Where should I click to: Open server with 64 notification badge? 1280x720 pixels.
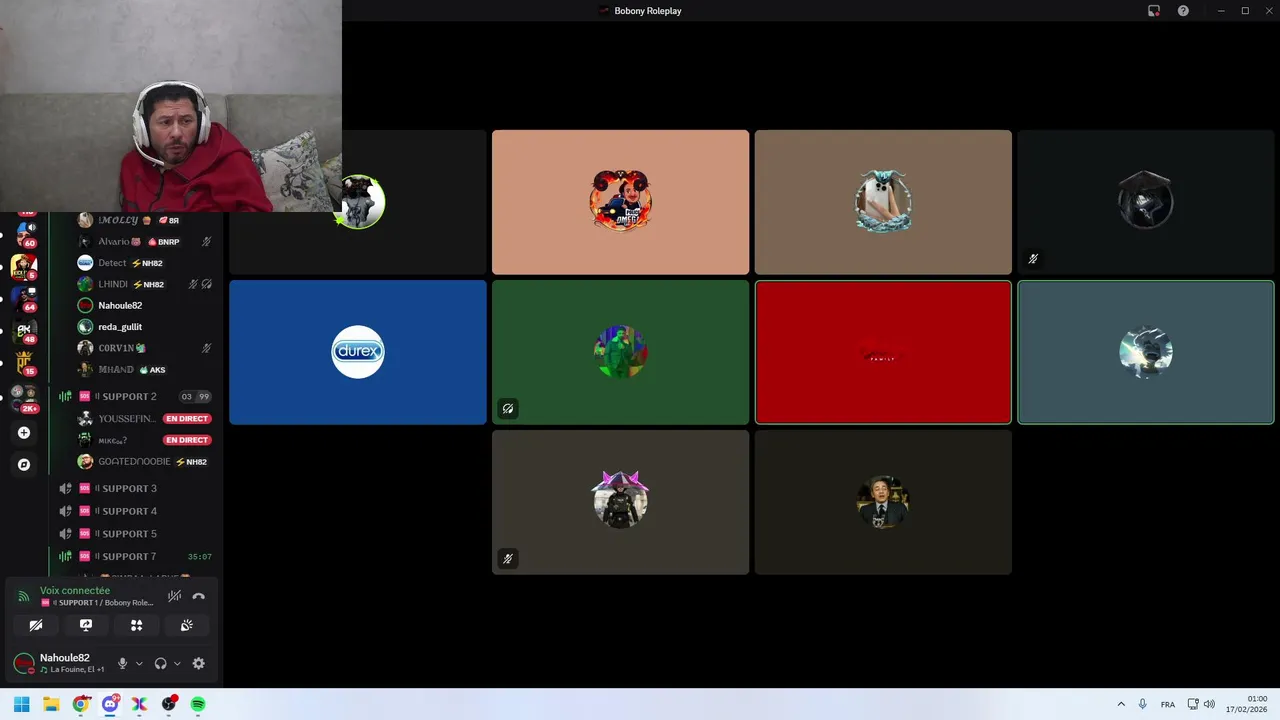pyautogui.click(x=24, y=298)
